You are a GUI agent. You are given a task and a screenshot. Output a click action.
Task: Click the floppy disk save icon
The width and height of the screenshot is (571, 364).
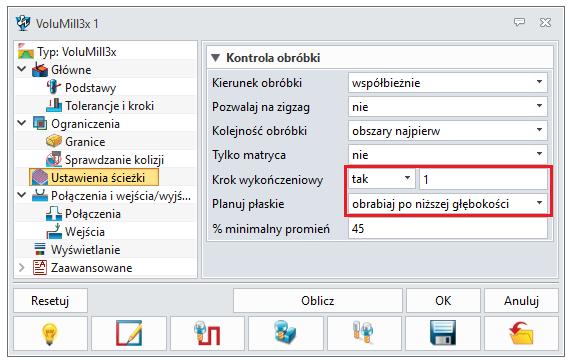coord(443,333)
